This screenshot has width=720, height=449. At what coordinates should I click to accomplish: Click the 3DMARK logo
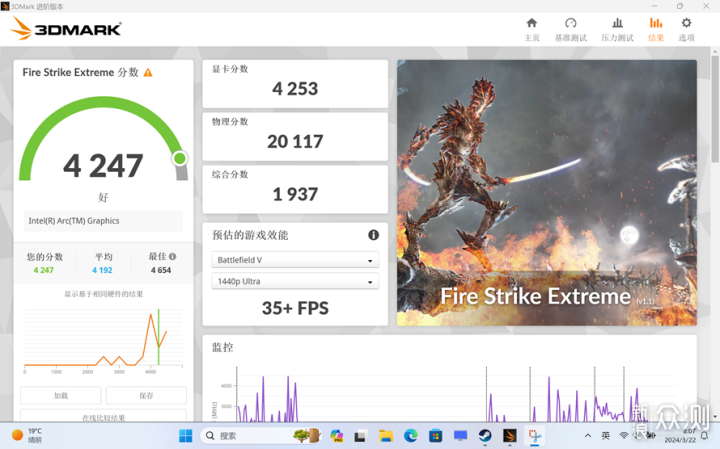pos(66,28)
